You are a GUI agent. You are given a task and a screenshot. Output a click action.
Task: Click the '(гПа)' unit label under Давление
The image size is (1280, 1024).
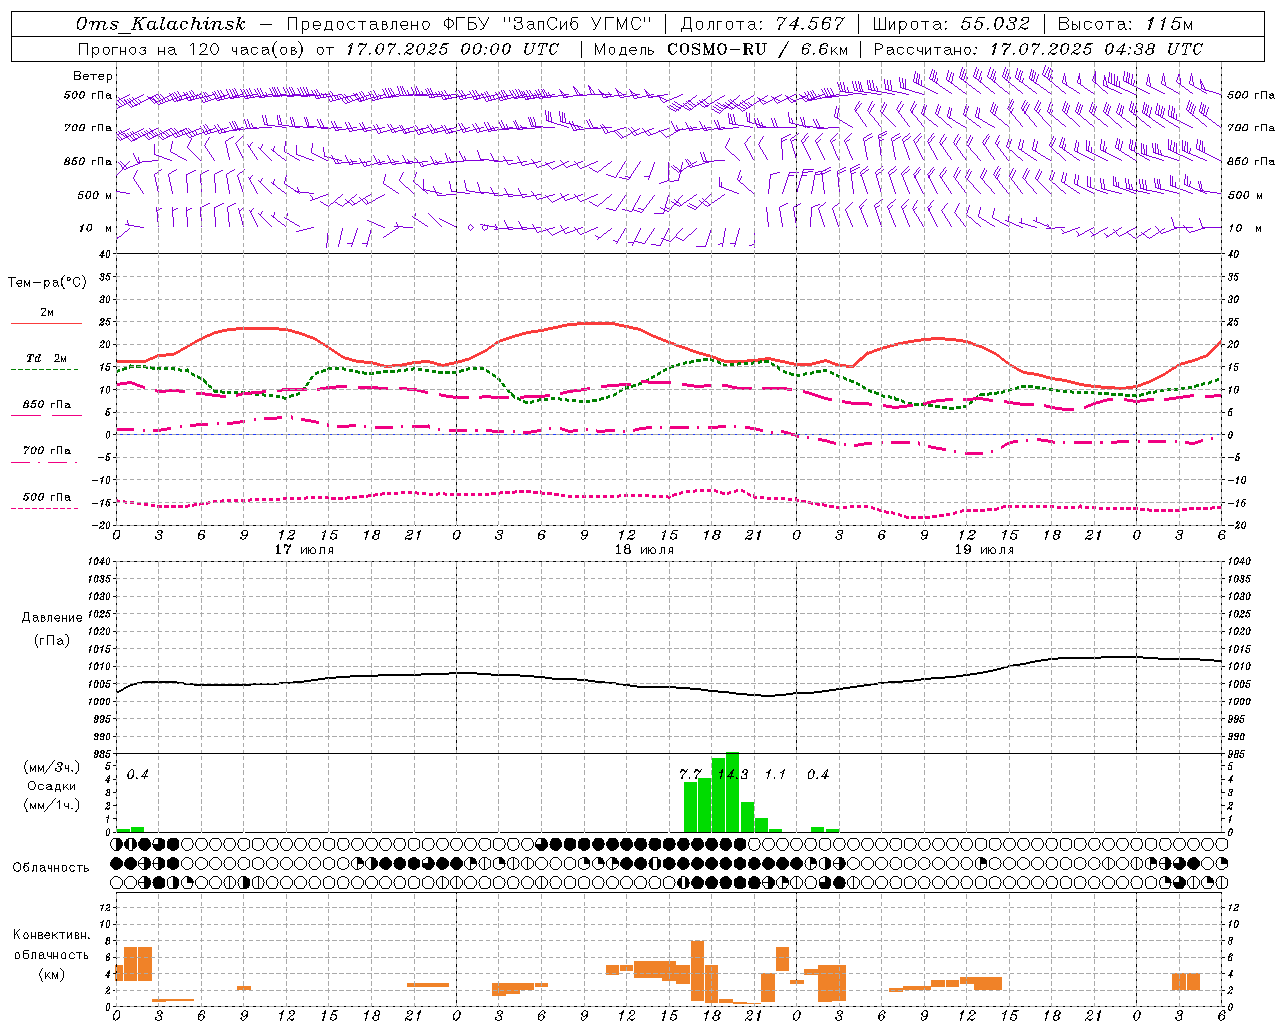click(x=52, y=641)
